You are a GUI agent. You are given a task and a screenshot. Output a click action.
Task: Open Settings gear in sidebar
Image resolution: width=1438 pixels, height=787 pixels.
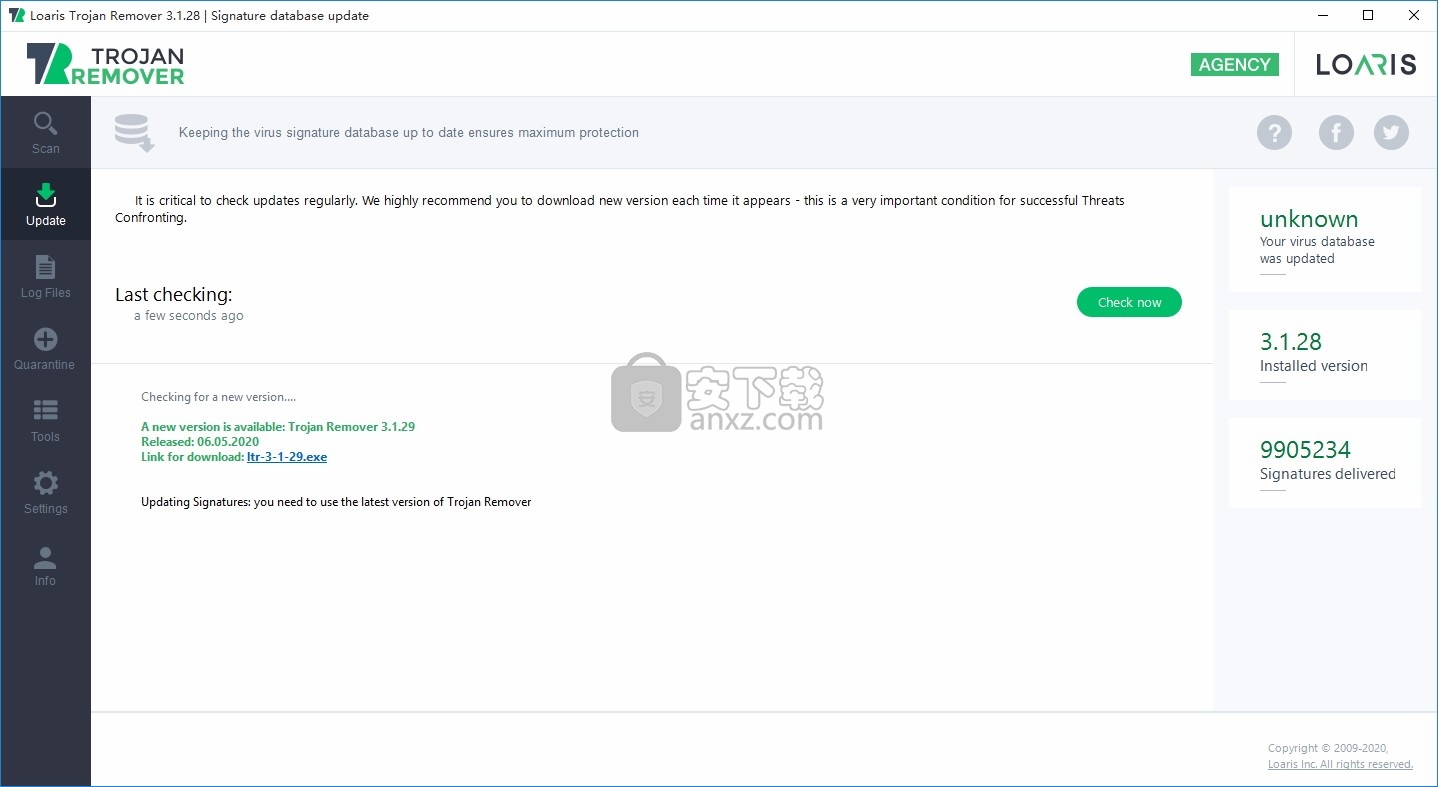(x=45, y=493)
